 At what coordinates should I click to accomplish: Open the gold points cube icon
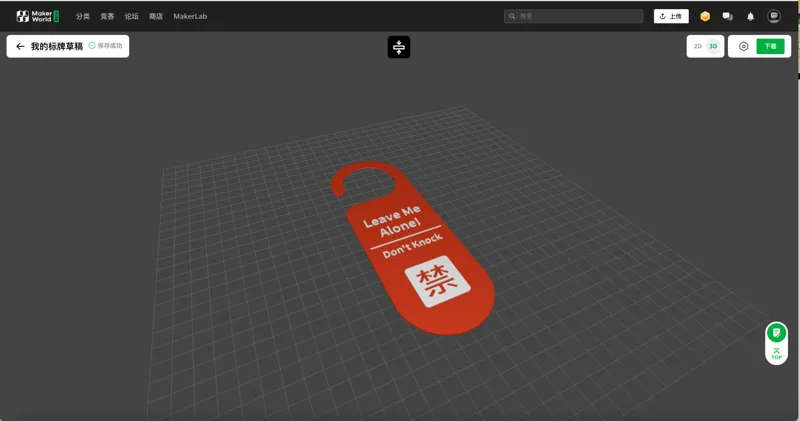coord(705,16)
